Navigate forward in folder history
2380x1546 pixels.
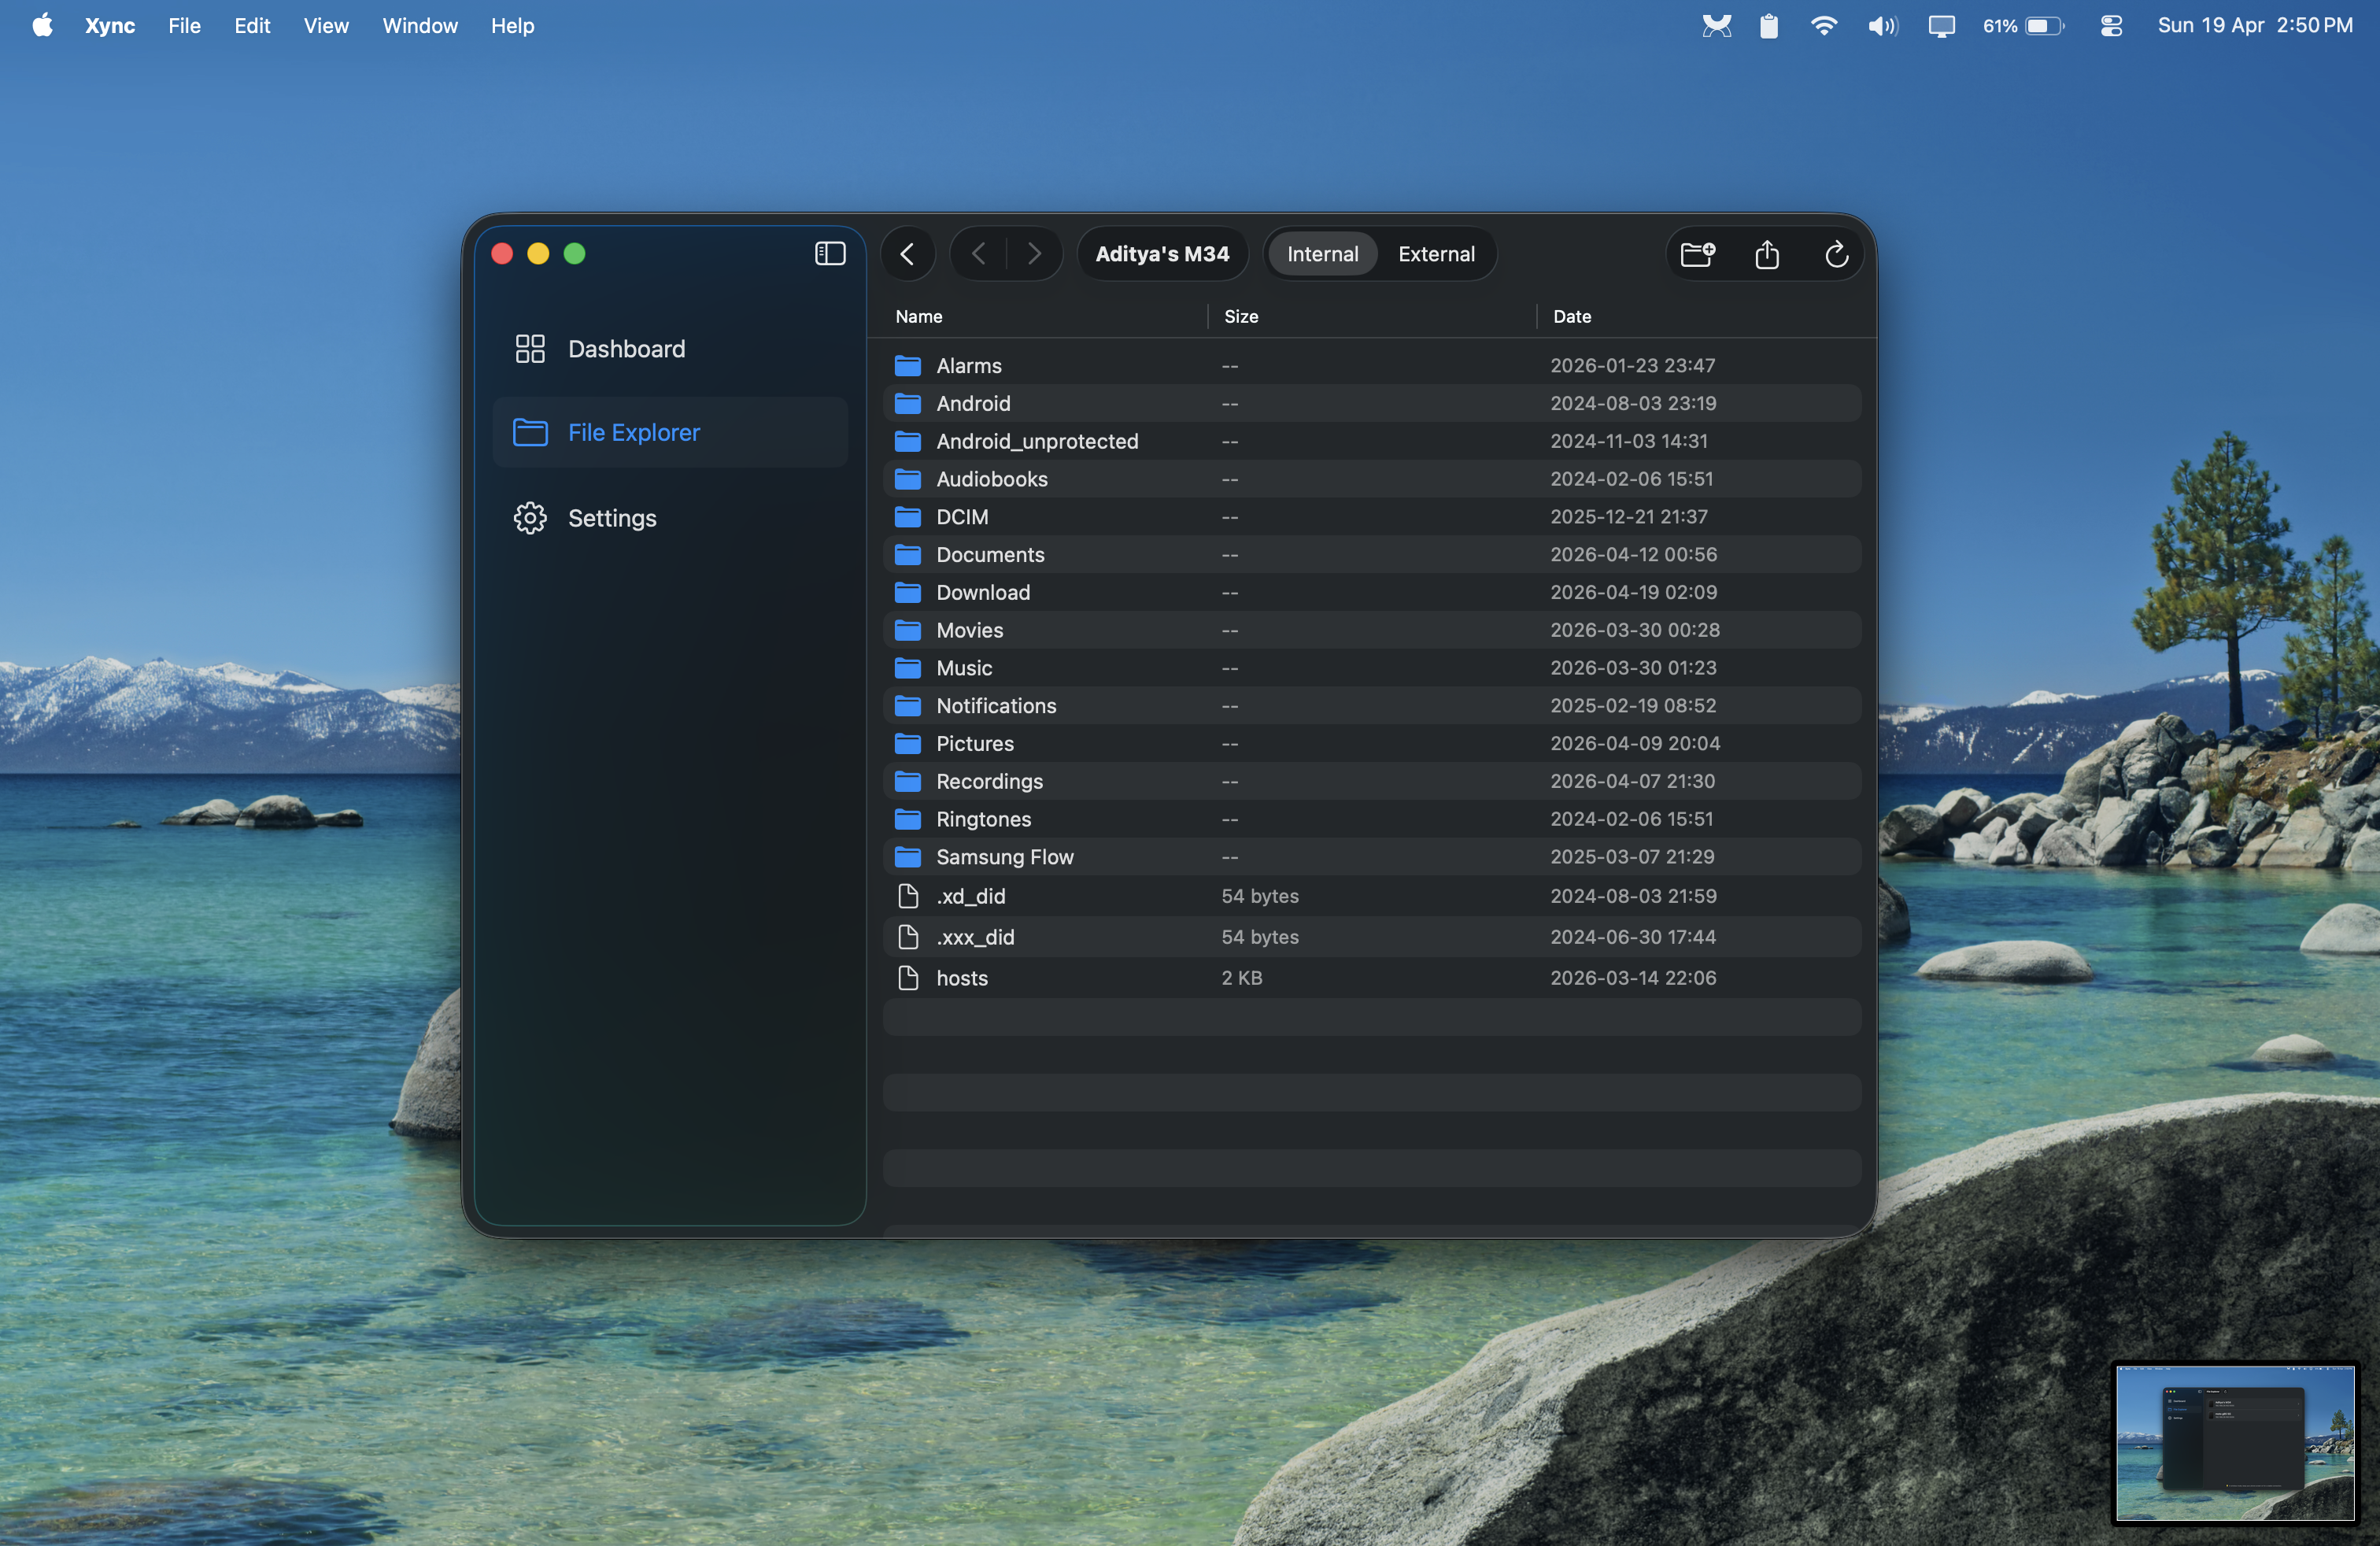(x=1034, y=254)
